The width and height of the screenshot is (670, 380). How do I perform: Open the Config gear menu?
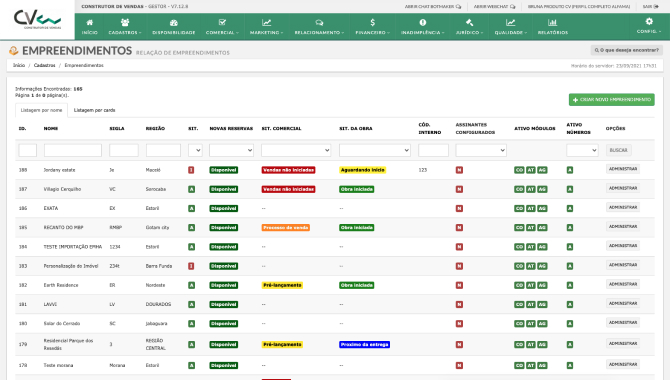click(649, 26)
